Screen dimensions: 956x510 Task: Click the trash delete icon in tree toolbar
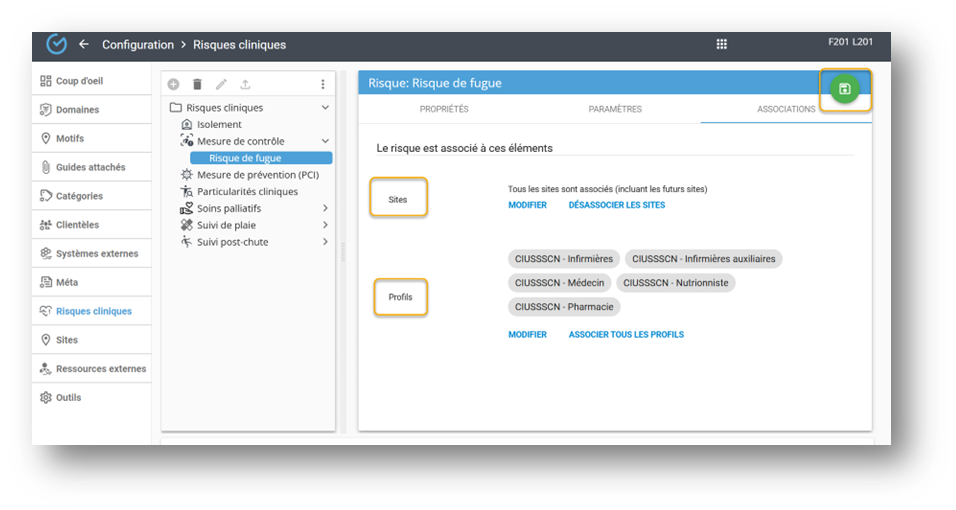coord(197,85)
